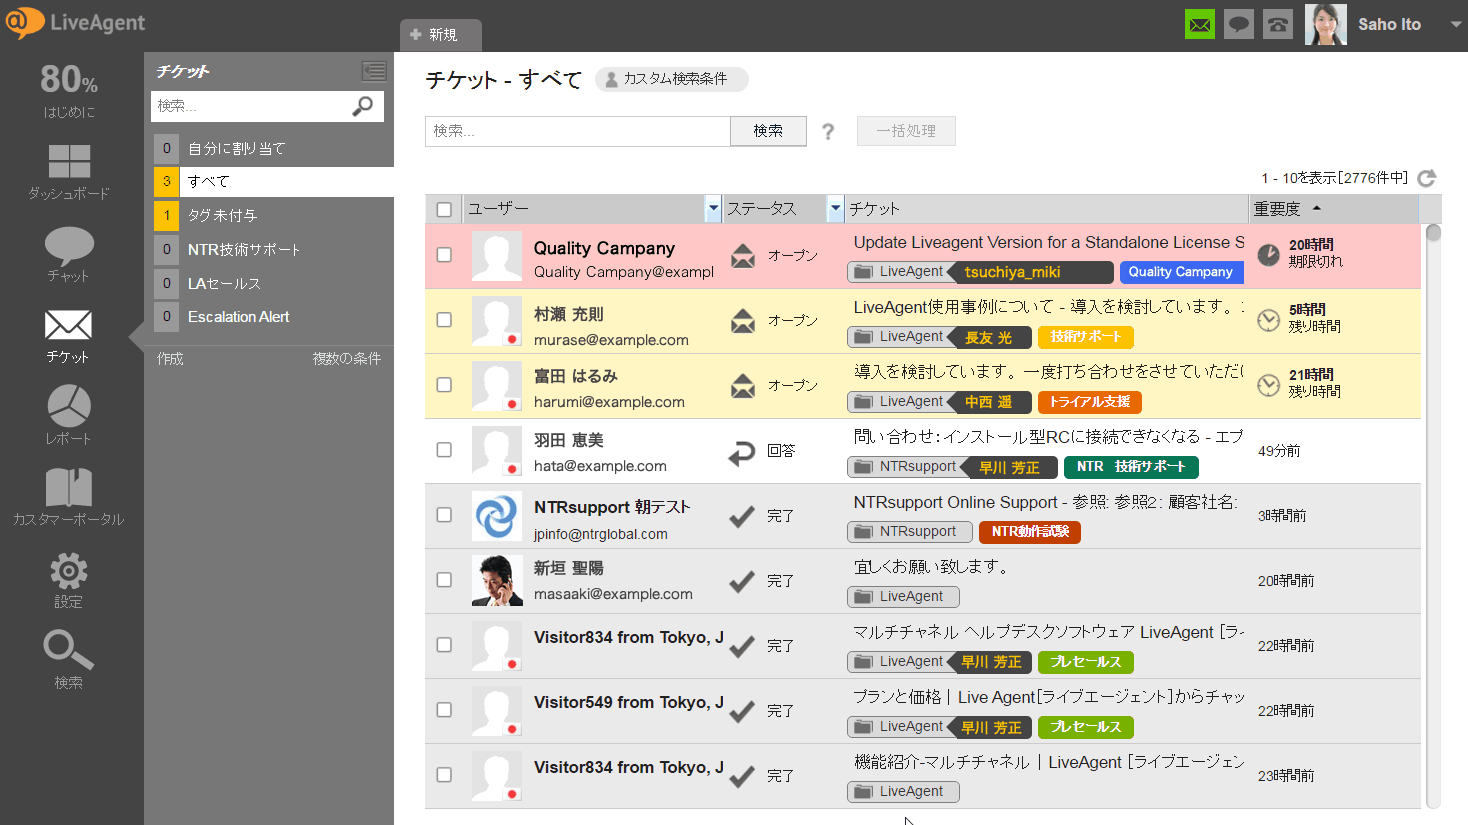Click the magnifier icon in ticket panel search
The width and height of the screenshot is (1468, 825).
363,106
